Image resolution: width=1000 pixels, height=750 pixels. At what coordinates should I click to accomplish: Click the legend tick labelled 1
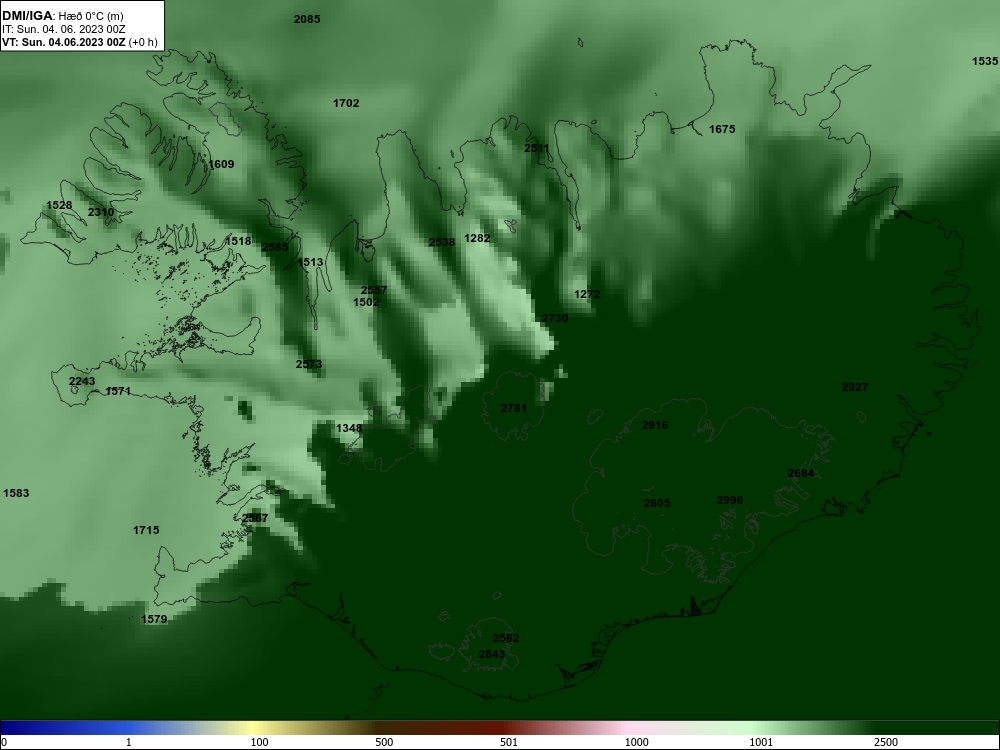pos(129,742)
